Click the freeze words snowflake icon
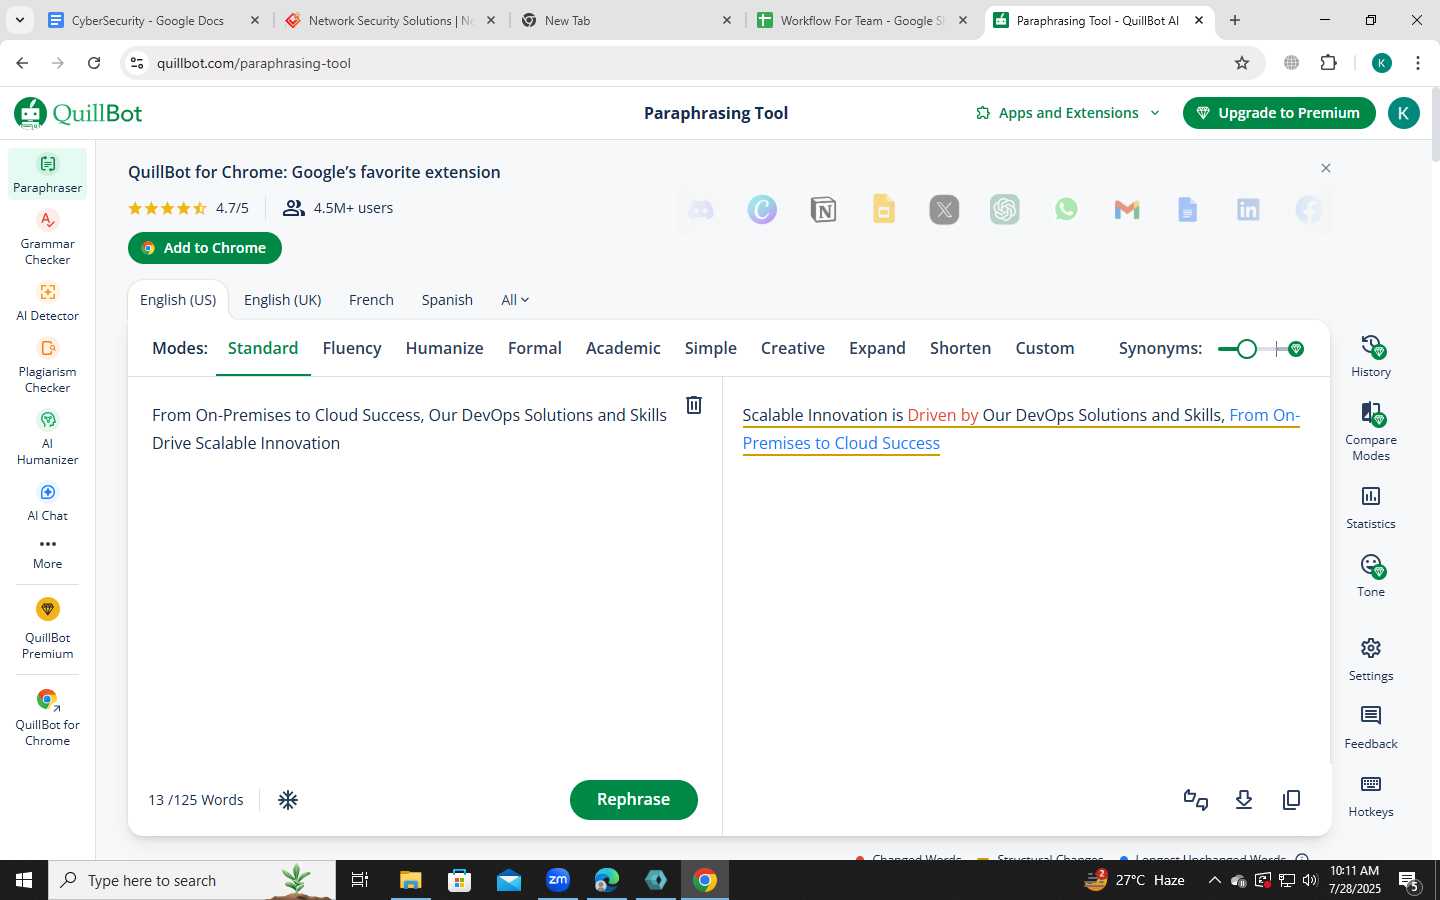Screen dimensions: 1440x900 pos(288,800)
